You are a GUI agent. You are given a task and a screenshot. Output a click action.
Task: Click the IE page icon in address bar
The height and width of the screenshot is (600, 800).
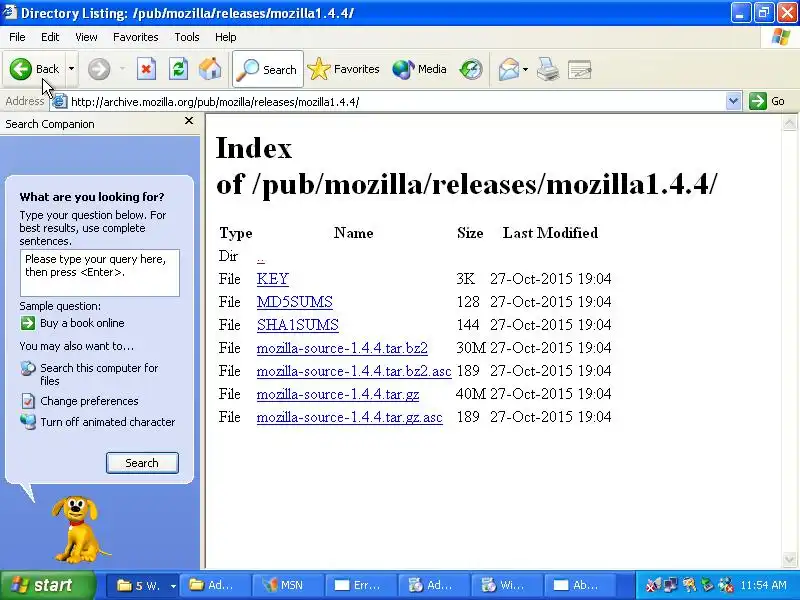point(59,102)
